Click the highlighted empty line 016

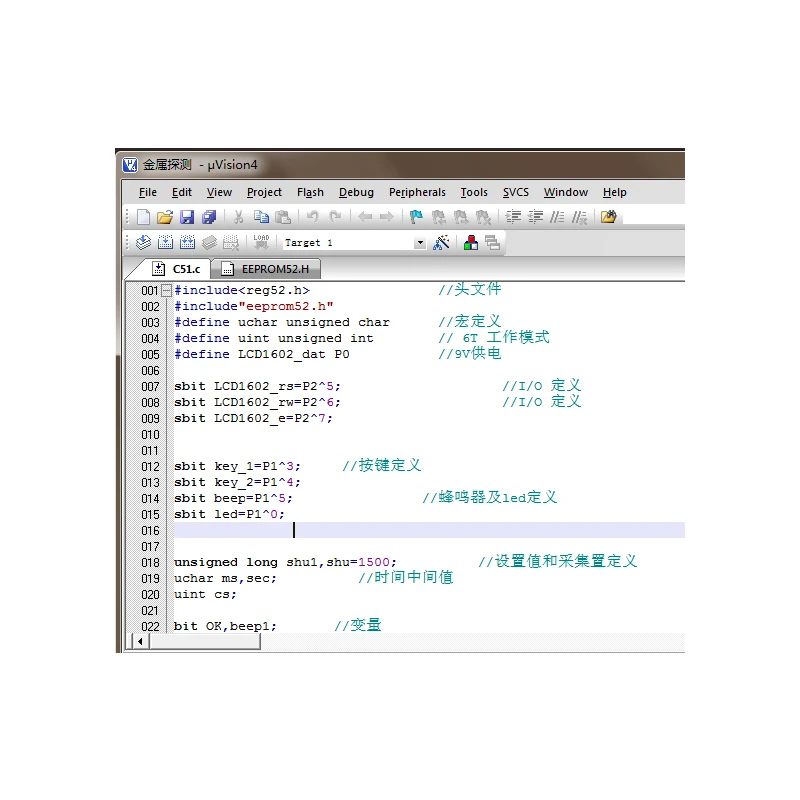coord(429,530)
